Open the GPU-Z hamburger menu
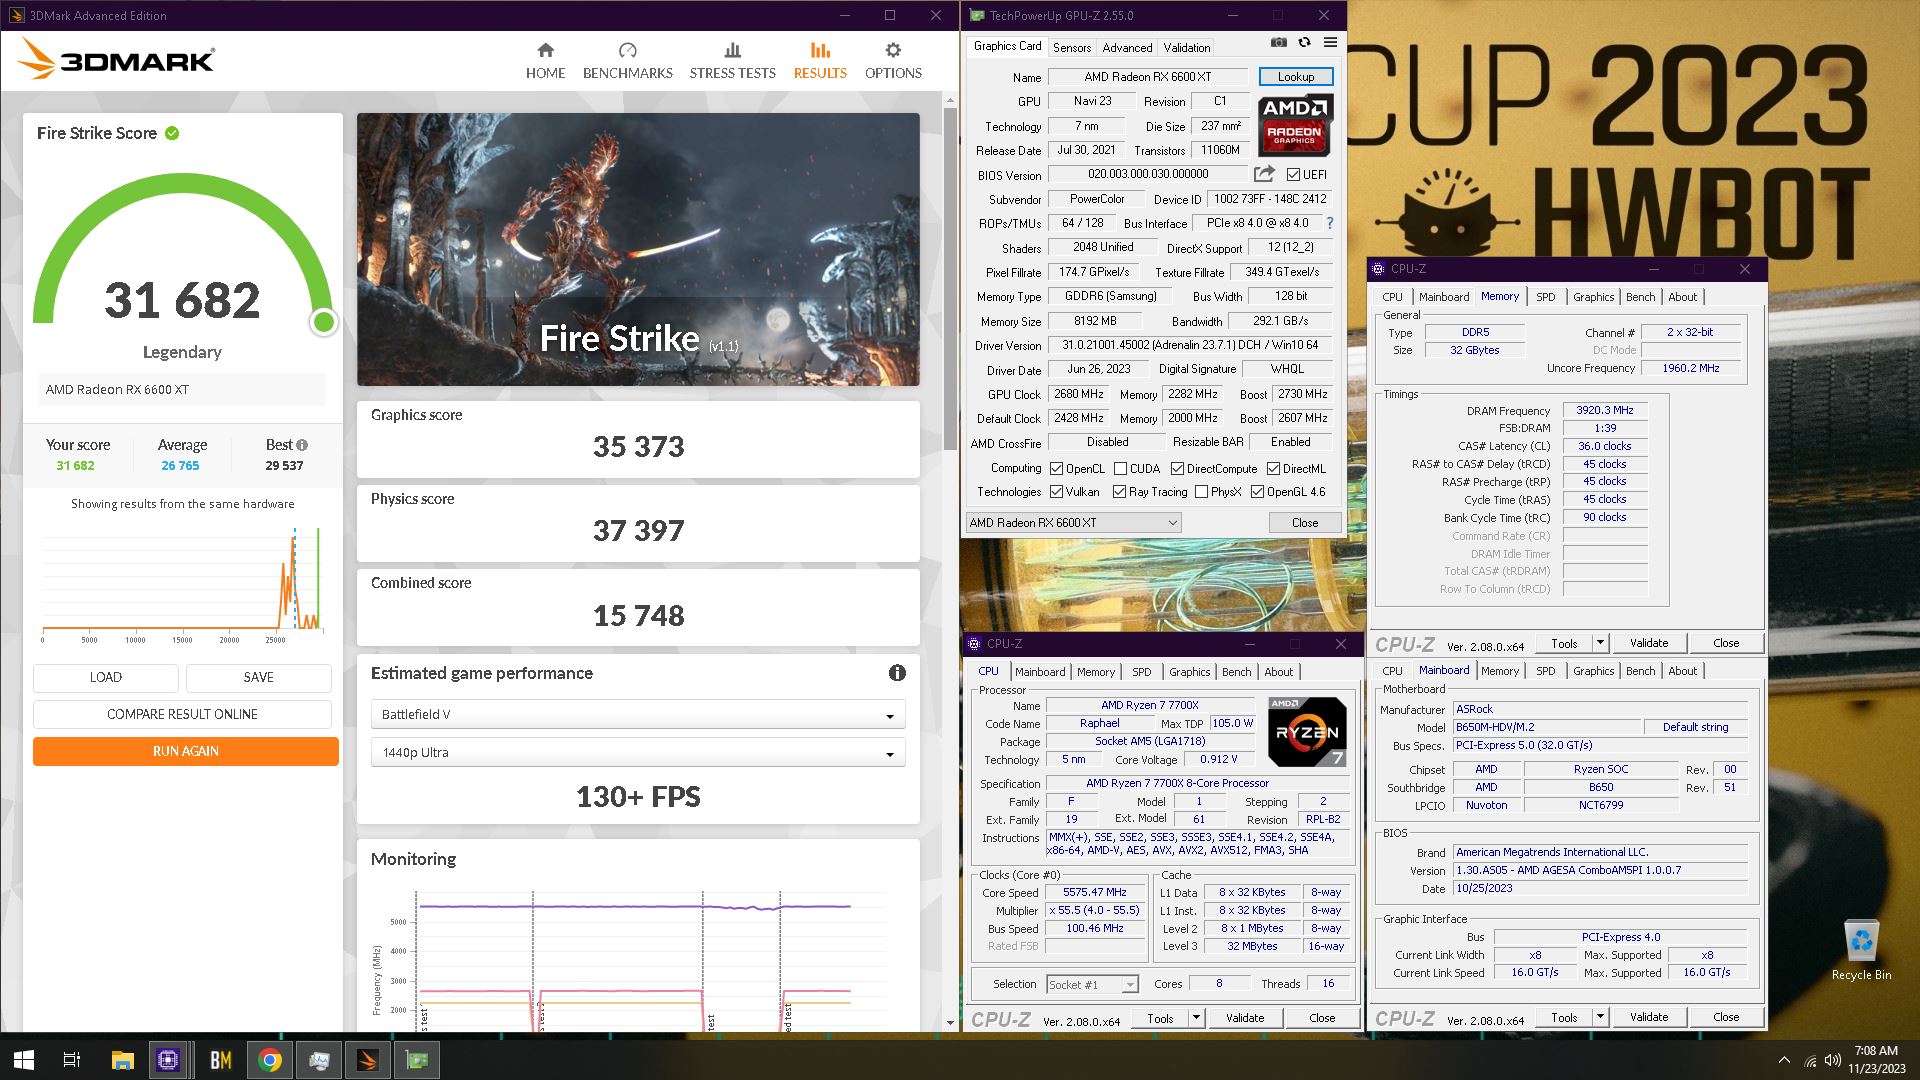The image size is (1920, 1080). coord(1330,42)
